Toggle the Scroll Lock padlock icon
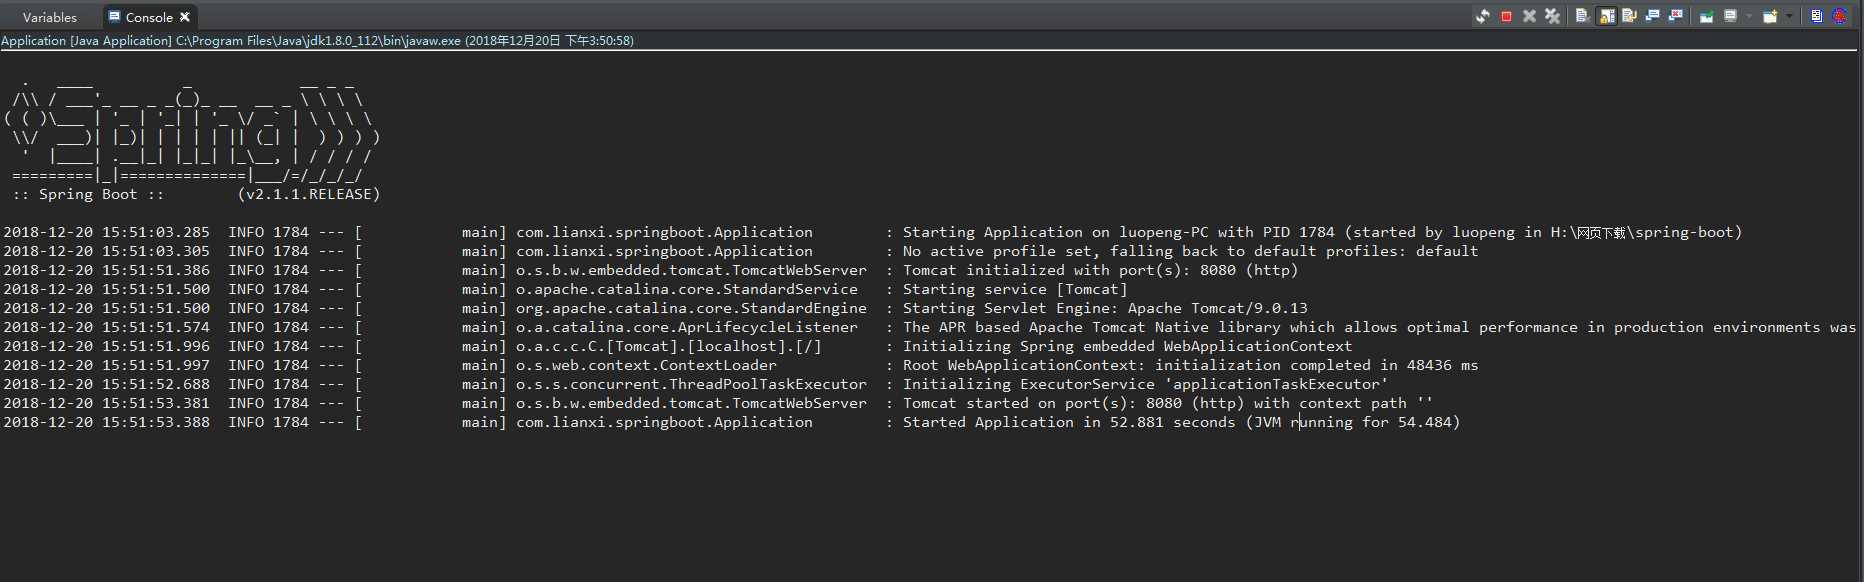The height and width of the screenshot is (582, 1864). pyautogui.click(x=1606, y=16)
